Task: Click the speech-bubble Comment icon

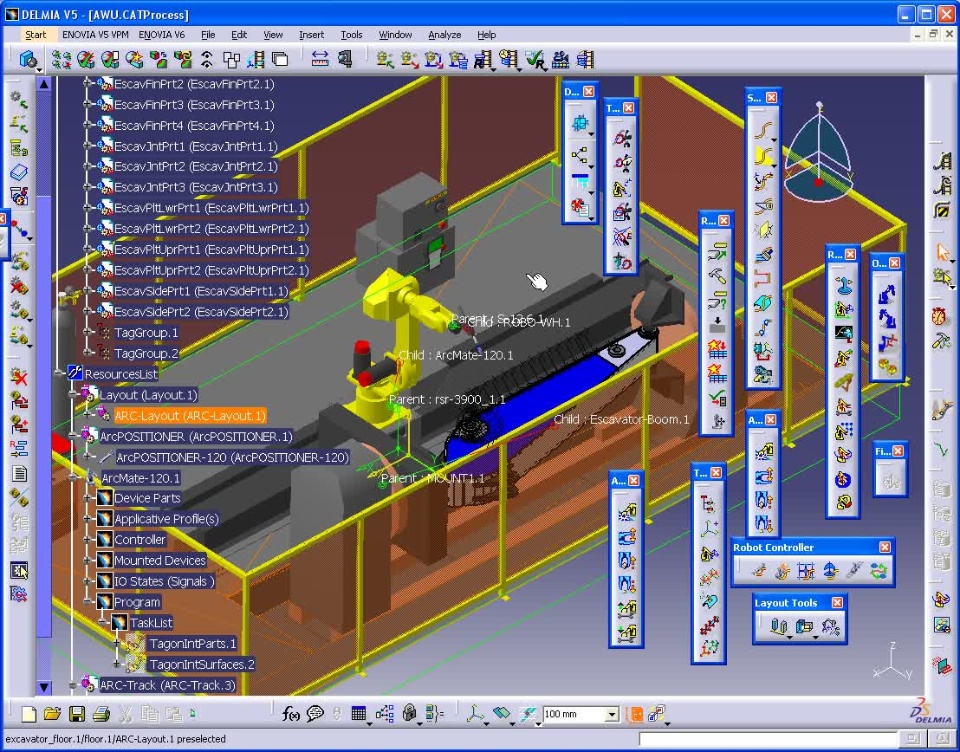Action: (x=315, y=713)
